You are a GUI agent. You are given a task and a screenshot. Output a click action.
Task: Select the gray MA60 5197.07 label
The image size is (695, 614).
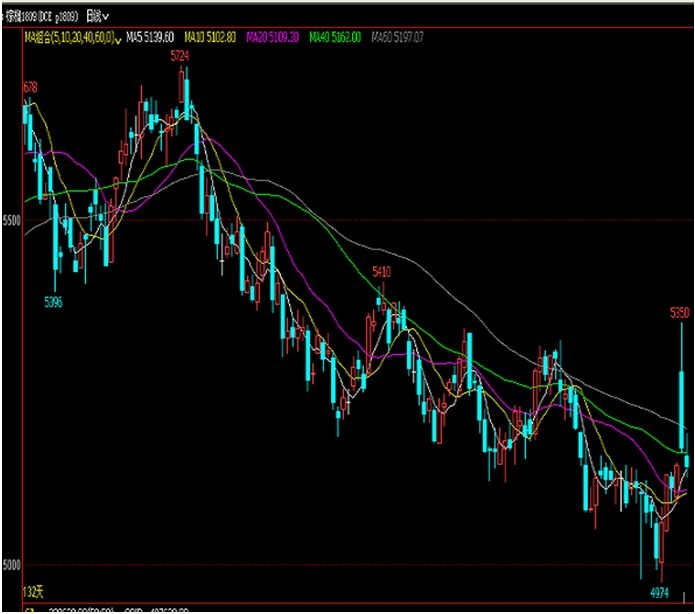coord(398,37)
